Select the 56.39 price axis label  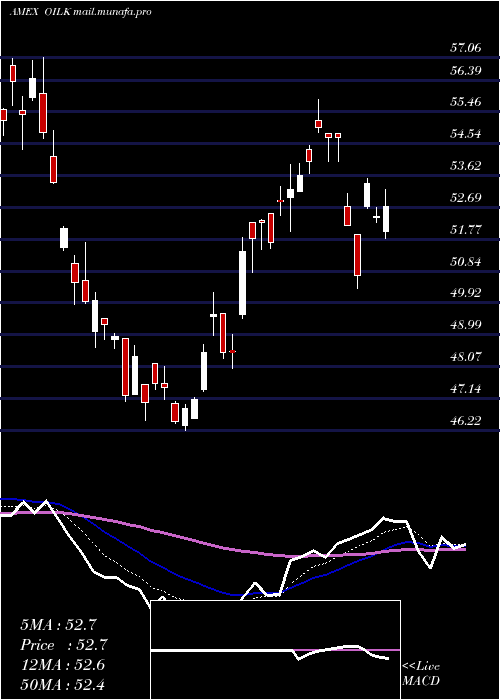click(x=466, y=70)
